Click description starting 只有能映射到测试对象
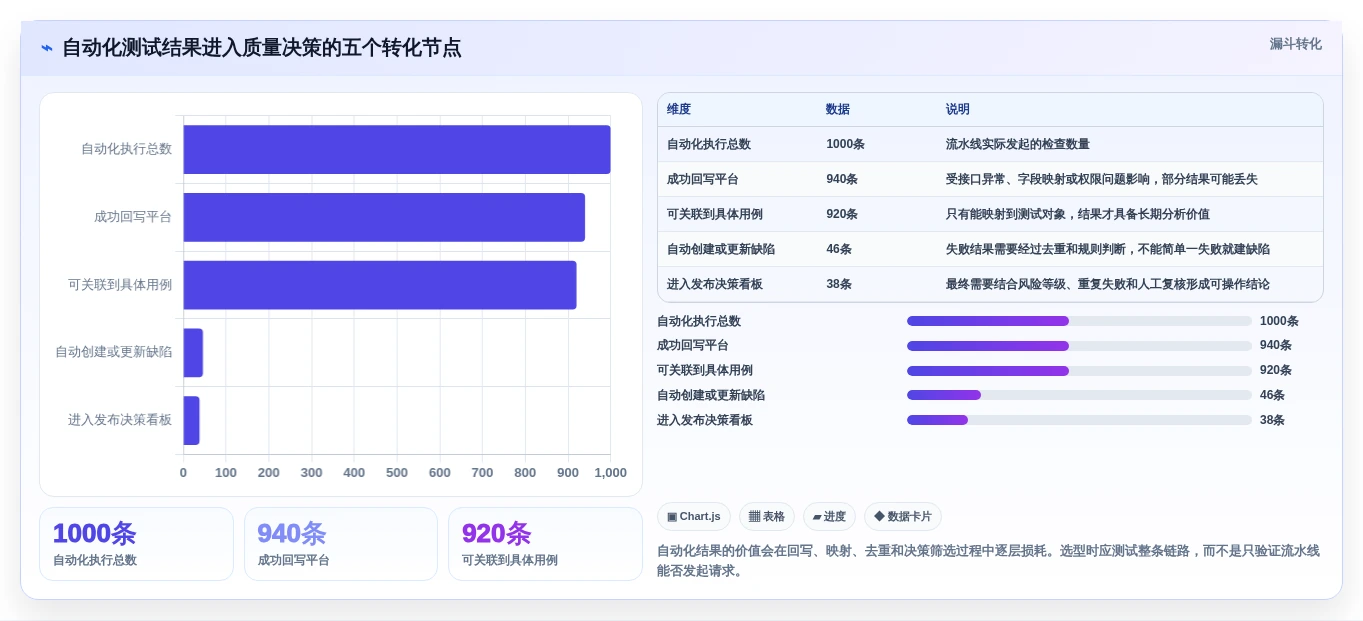 point(1078,214)
